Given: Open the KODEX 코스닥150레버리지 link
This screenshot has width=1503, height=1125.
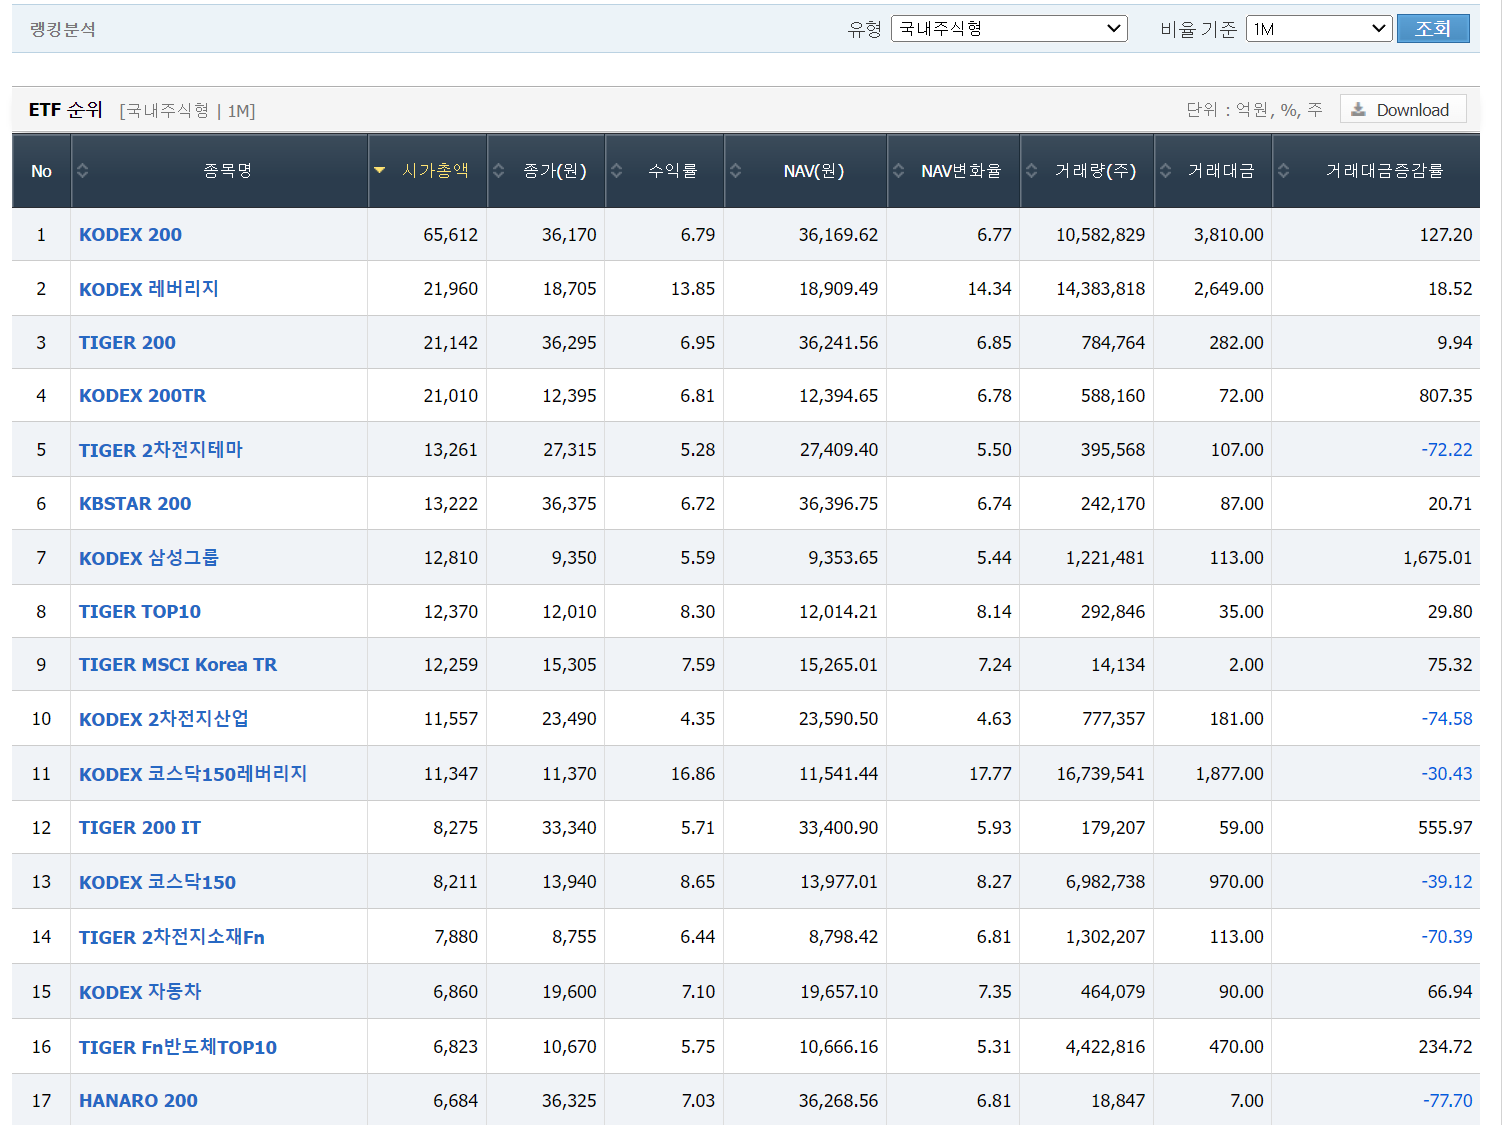Looking at the screenshot, I should 193,774.
